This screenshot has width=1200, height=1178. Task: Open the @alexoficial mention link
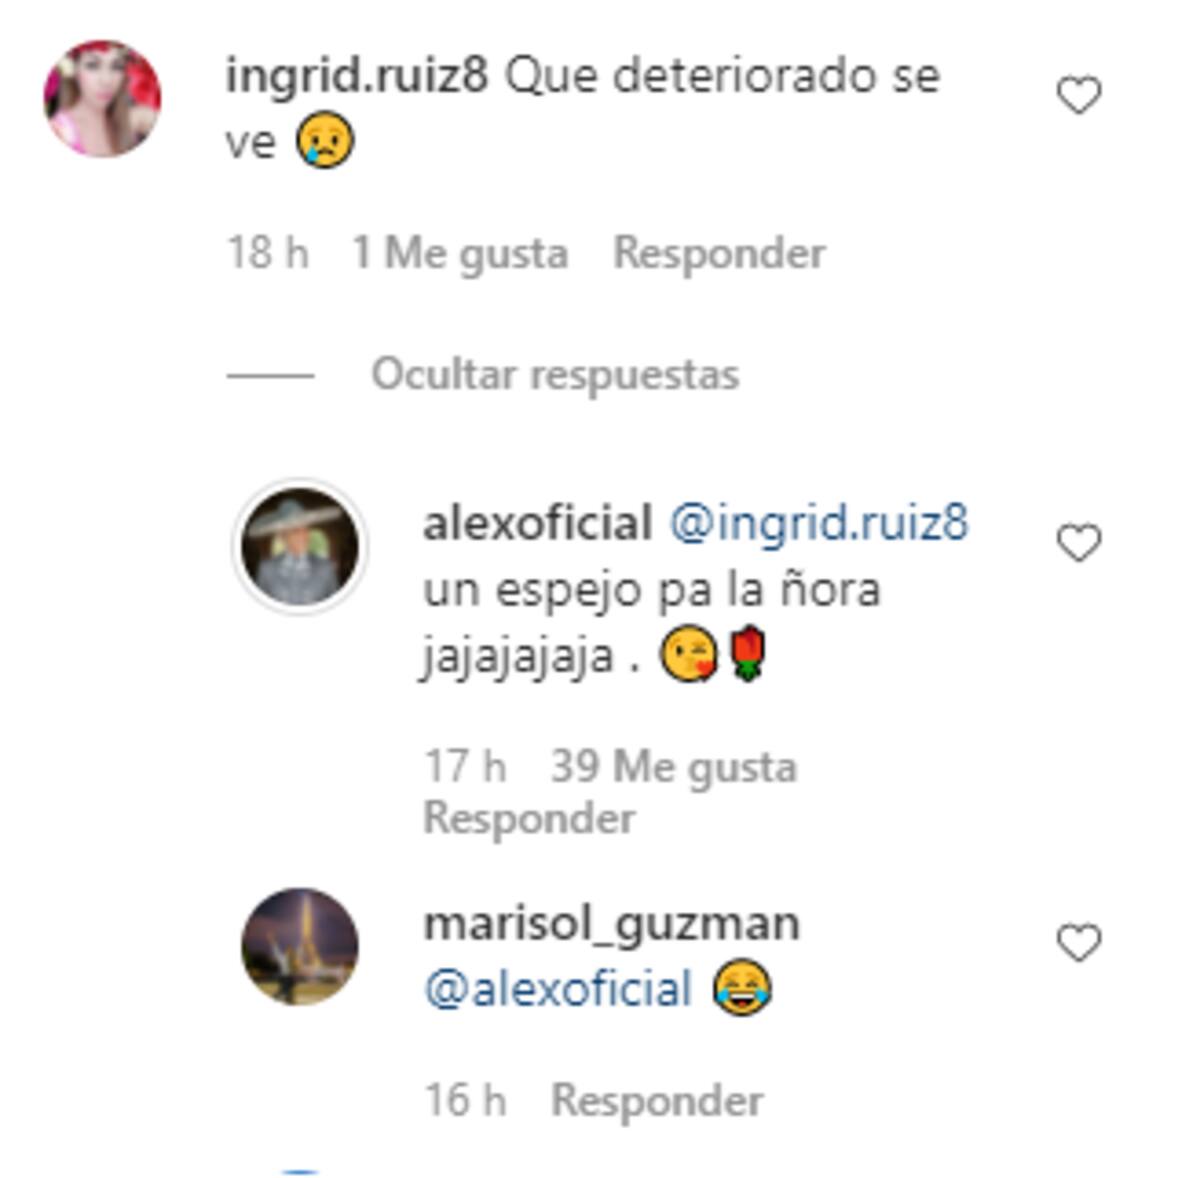558,990
